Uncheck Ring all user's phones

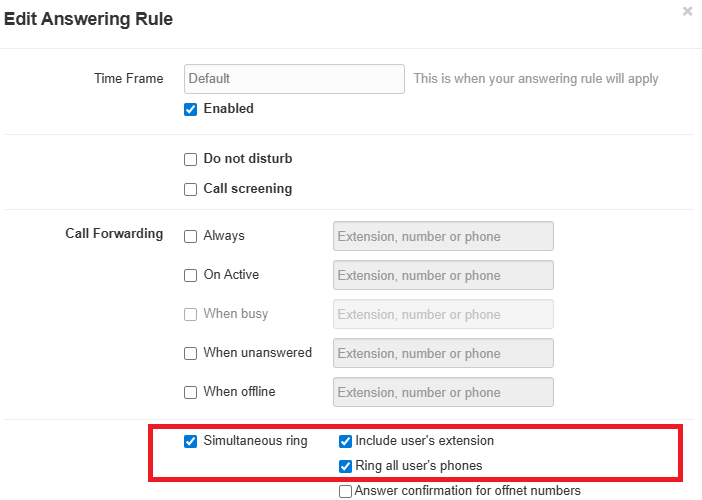point(345,466)
